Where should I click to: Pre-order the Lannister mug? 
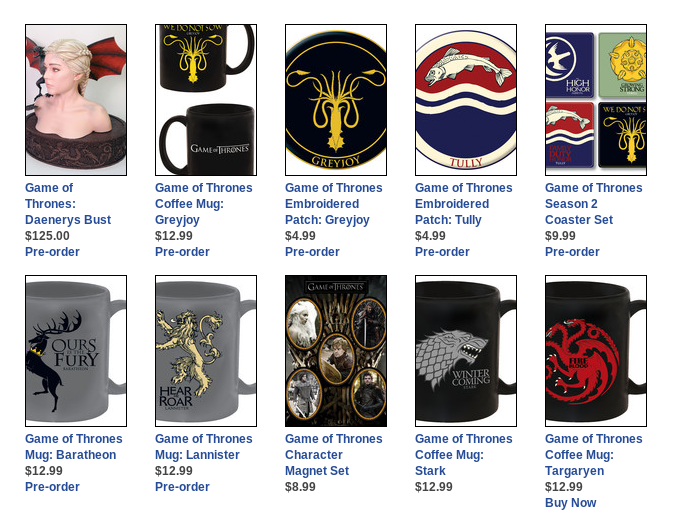(x=182, y=487)
